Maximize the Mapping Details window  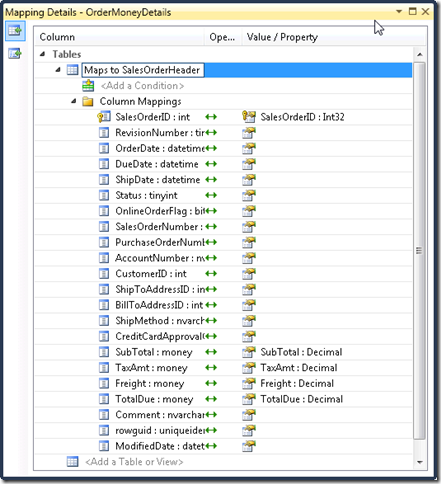tap(412, 12)
